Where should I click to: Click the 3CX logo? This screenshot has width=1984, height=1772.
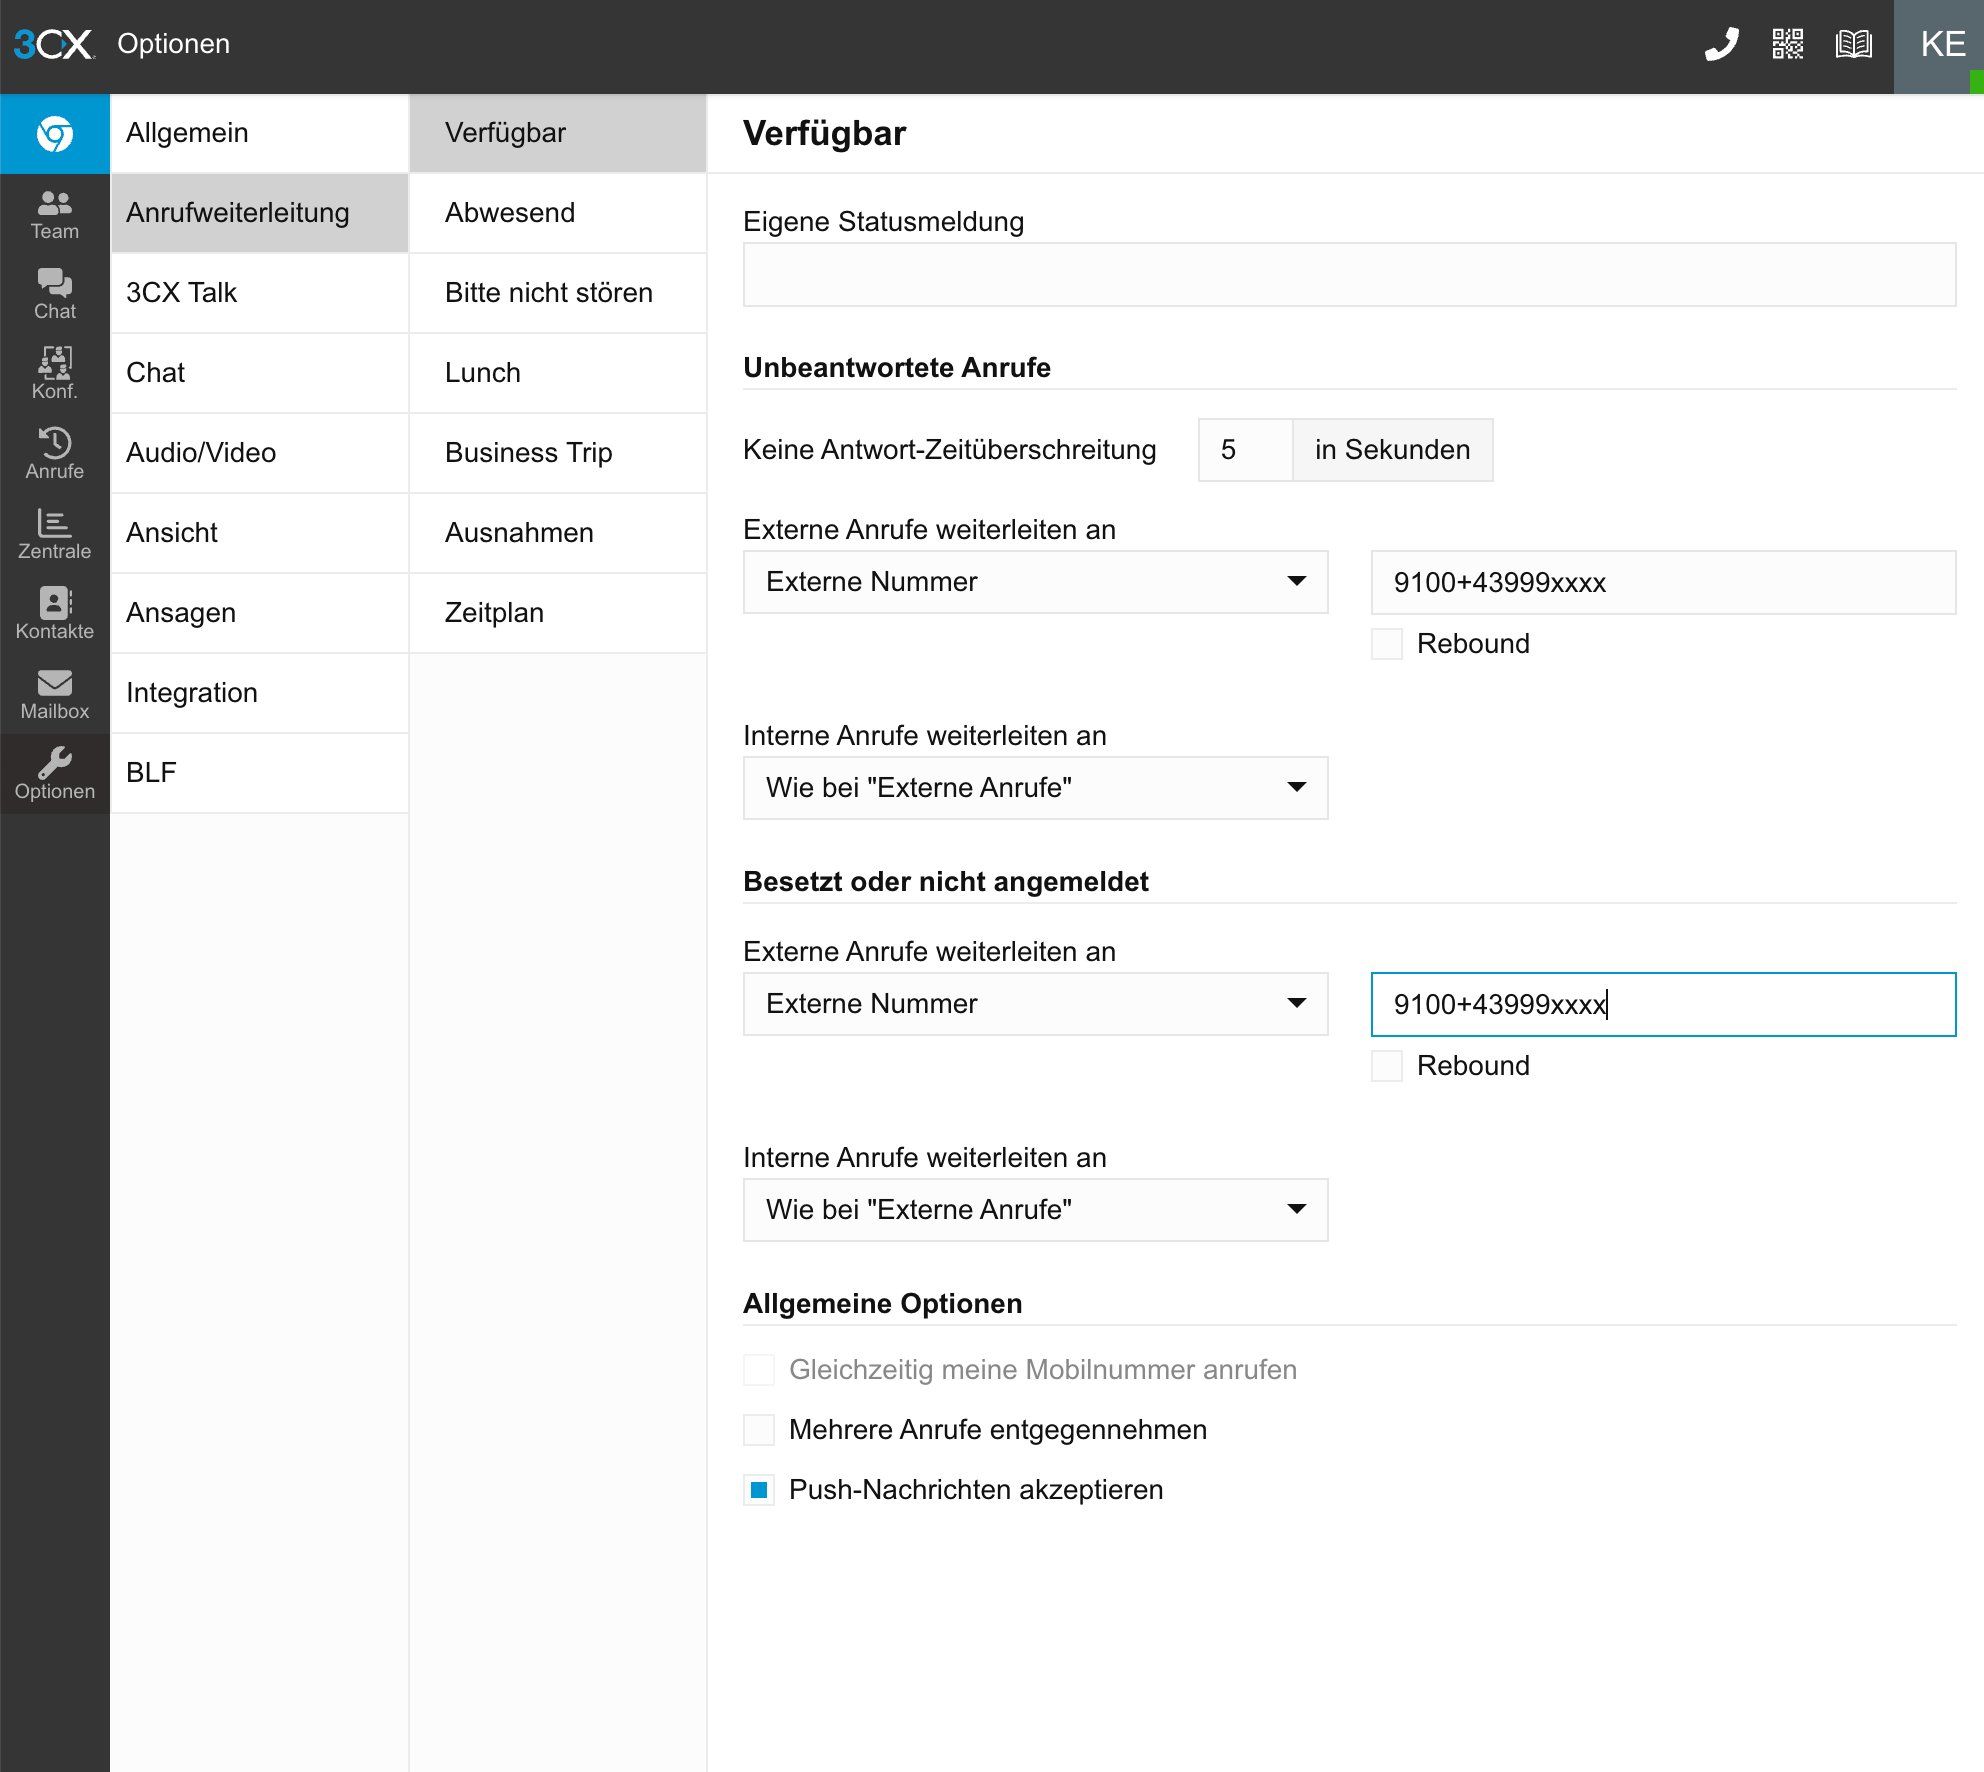click(x=54, y=44)
